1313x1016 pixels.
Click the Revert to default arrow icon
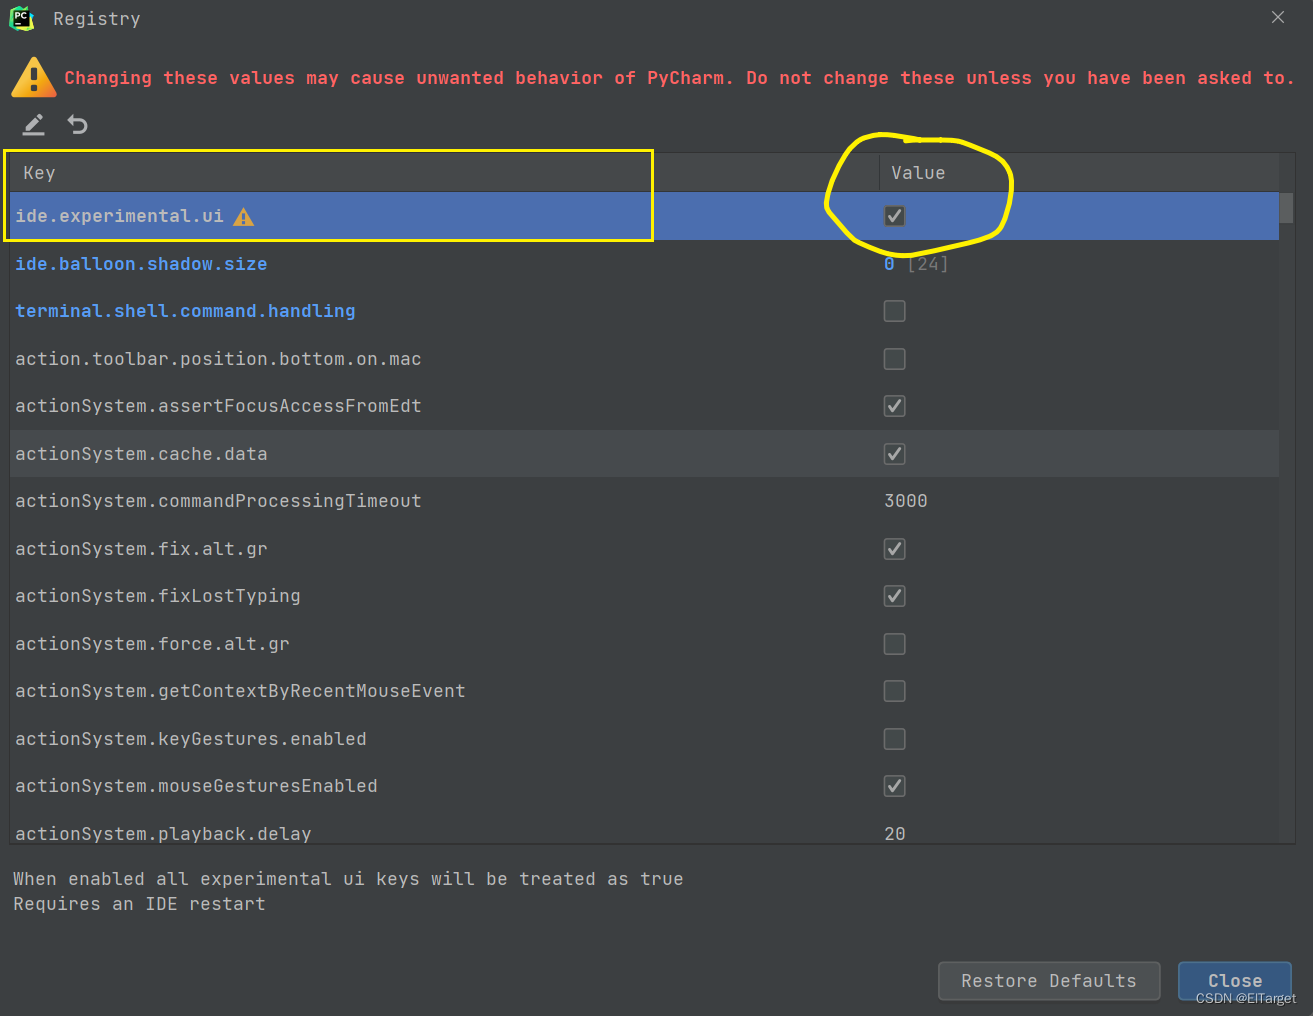coord(77,125)
